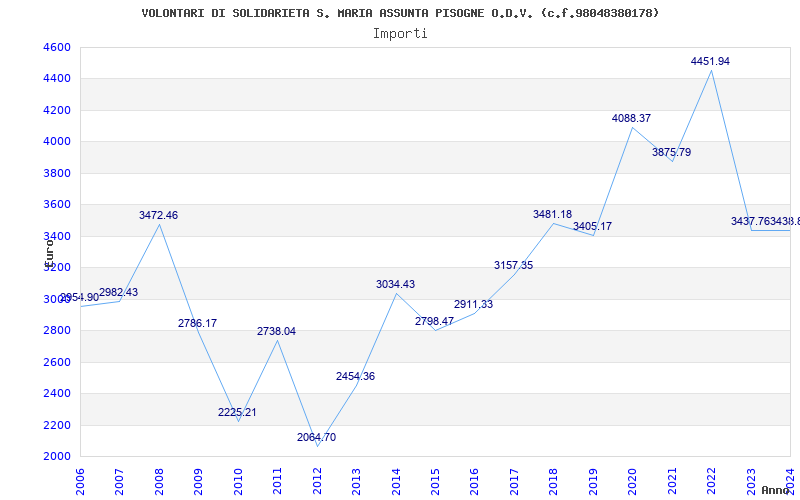This screenshot has height=500, width=800.
Task: Select the x-axis year 2022
Action: (x=712, y=481)
